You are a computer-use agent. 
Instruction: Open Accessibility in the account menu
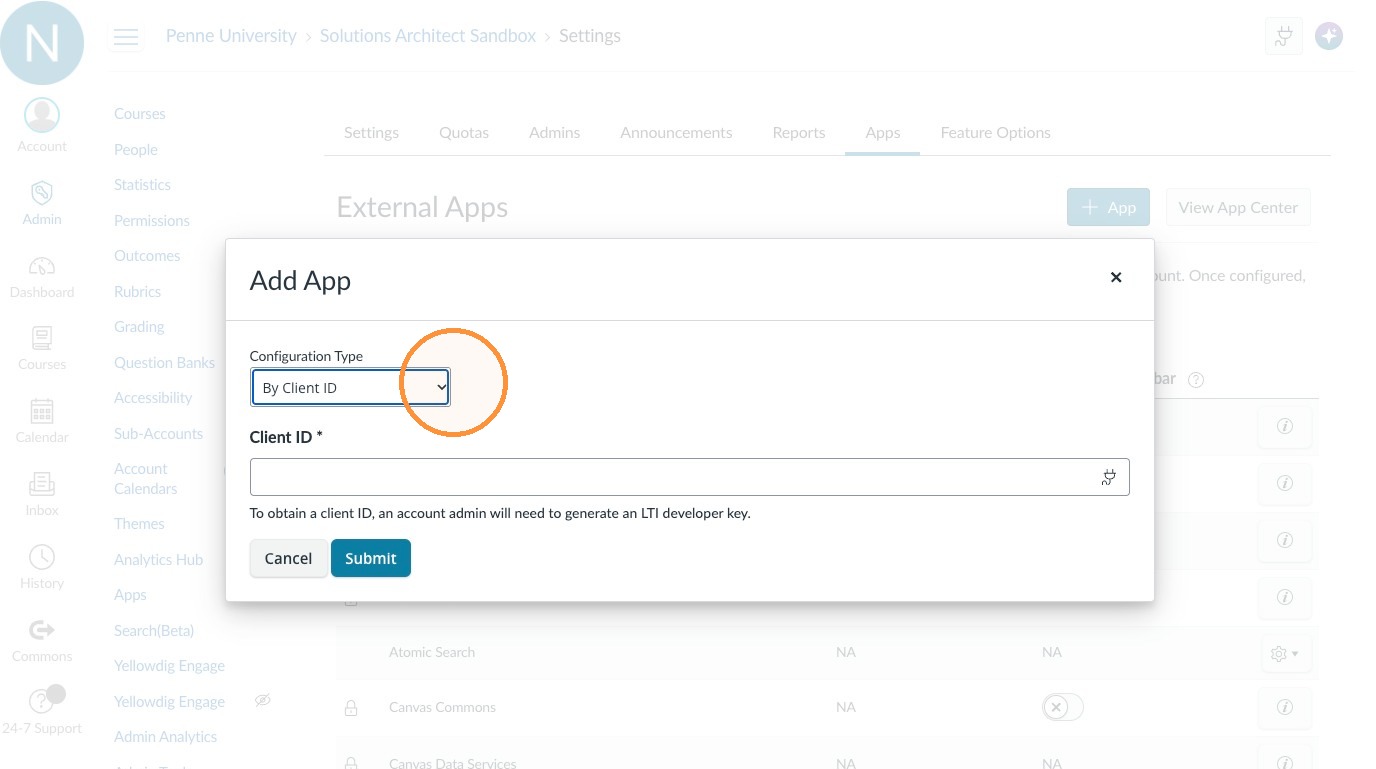click(153, 398)
